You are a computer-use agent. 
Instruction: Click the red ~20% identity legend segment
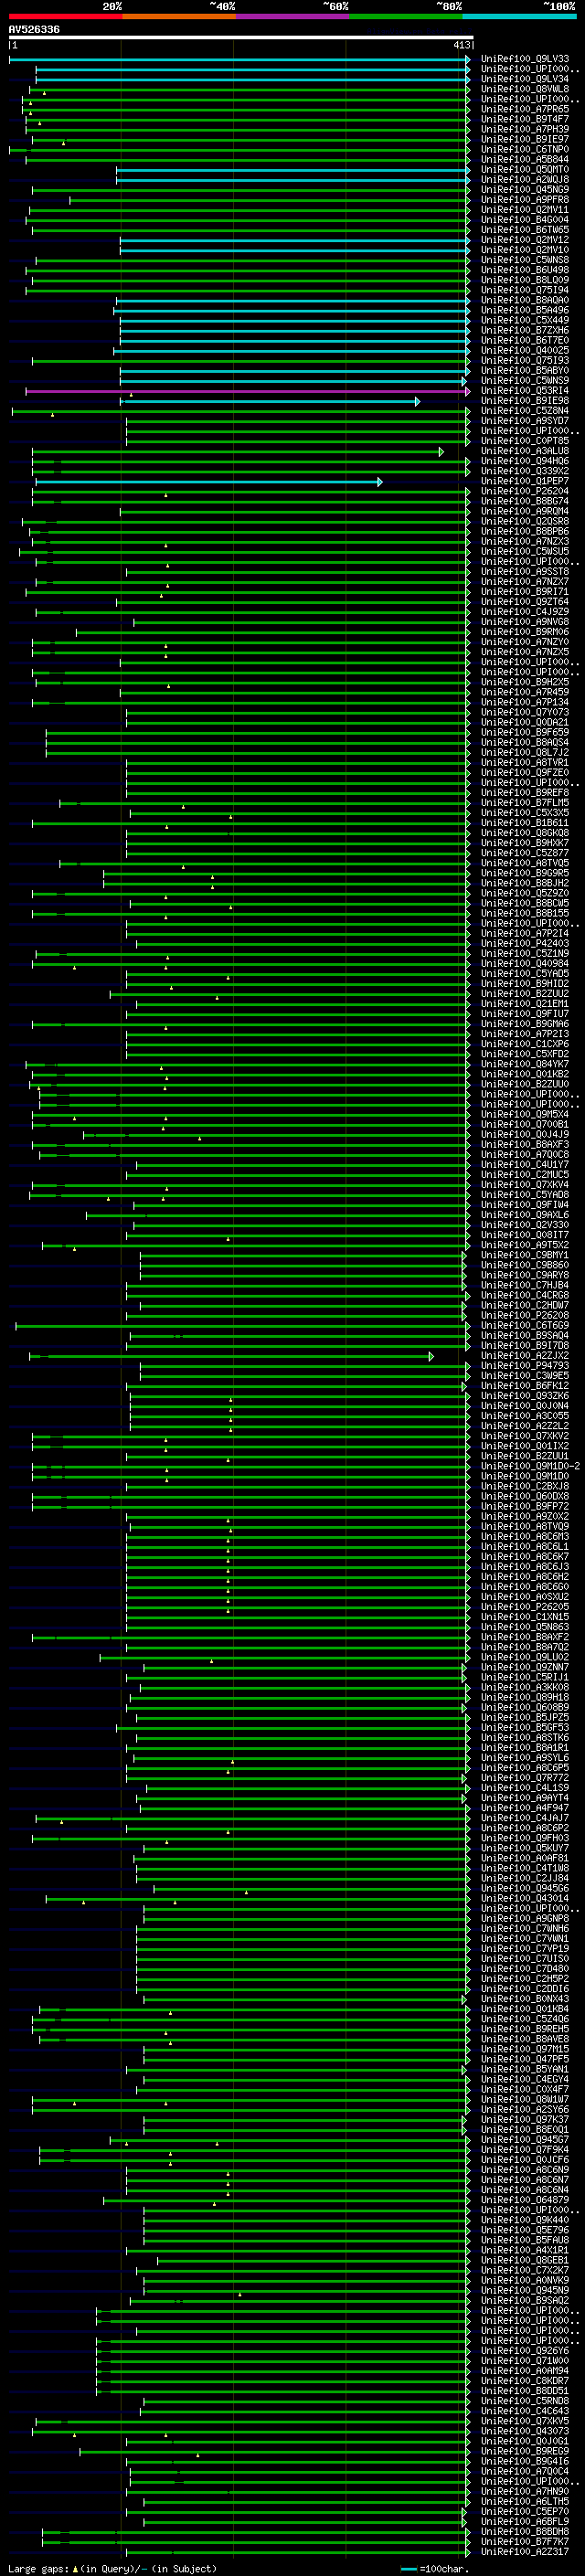[65, 16]
